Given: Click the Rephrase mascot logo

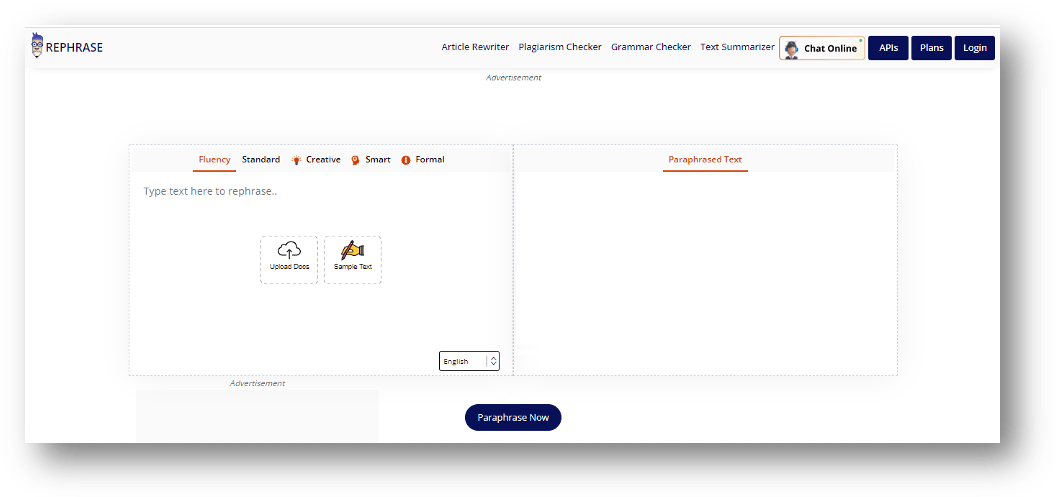Looking at the screenshot, I should 37,45.
